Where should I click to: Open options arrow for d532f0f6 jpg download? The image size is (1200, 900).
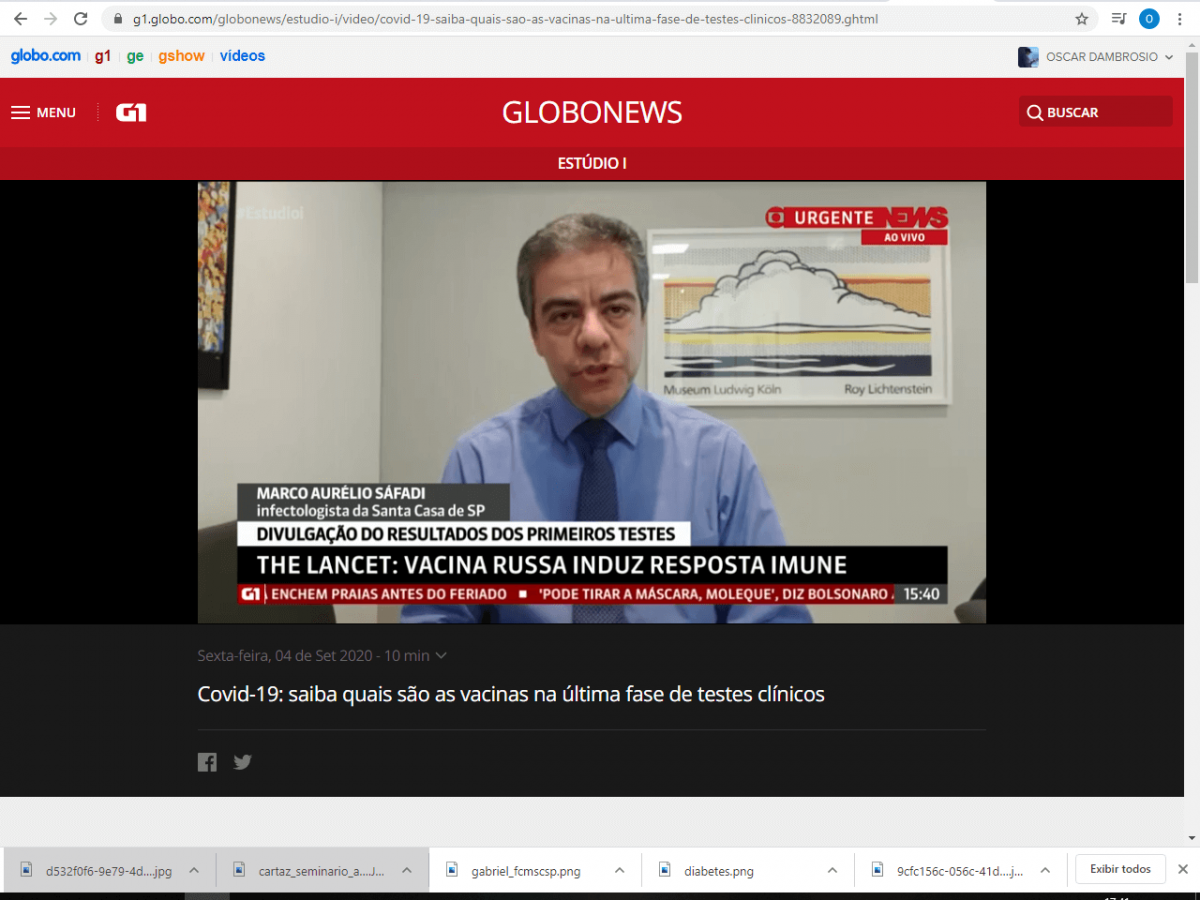click(x=194, y=870)
